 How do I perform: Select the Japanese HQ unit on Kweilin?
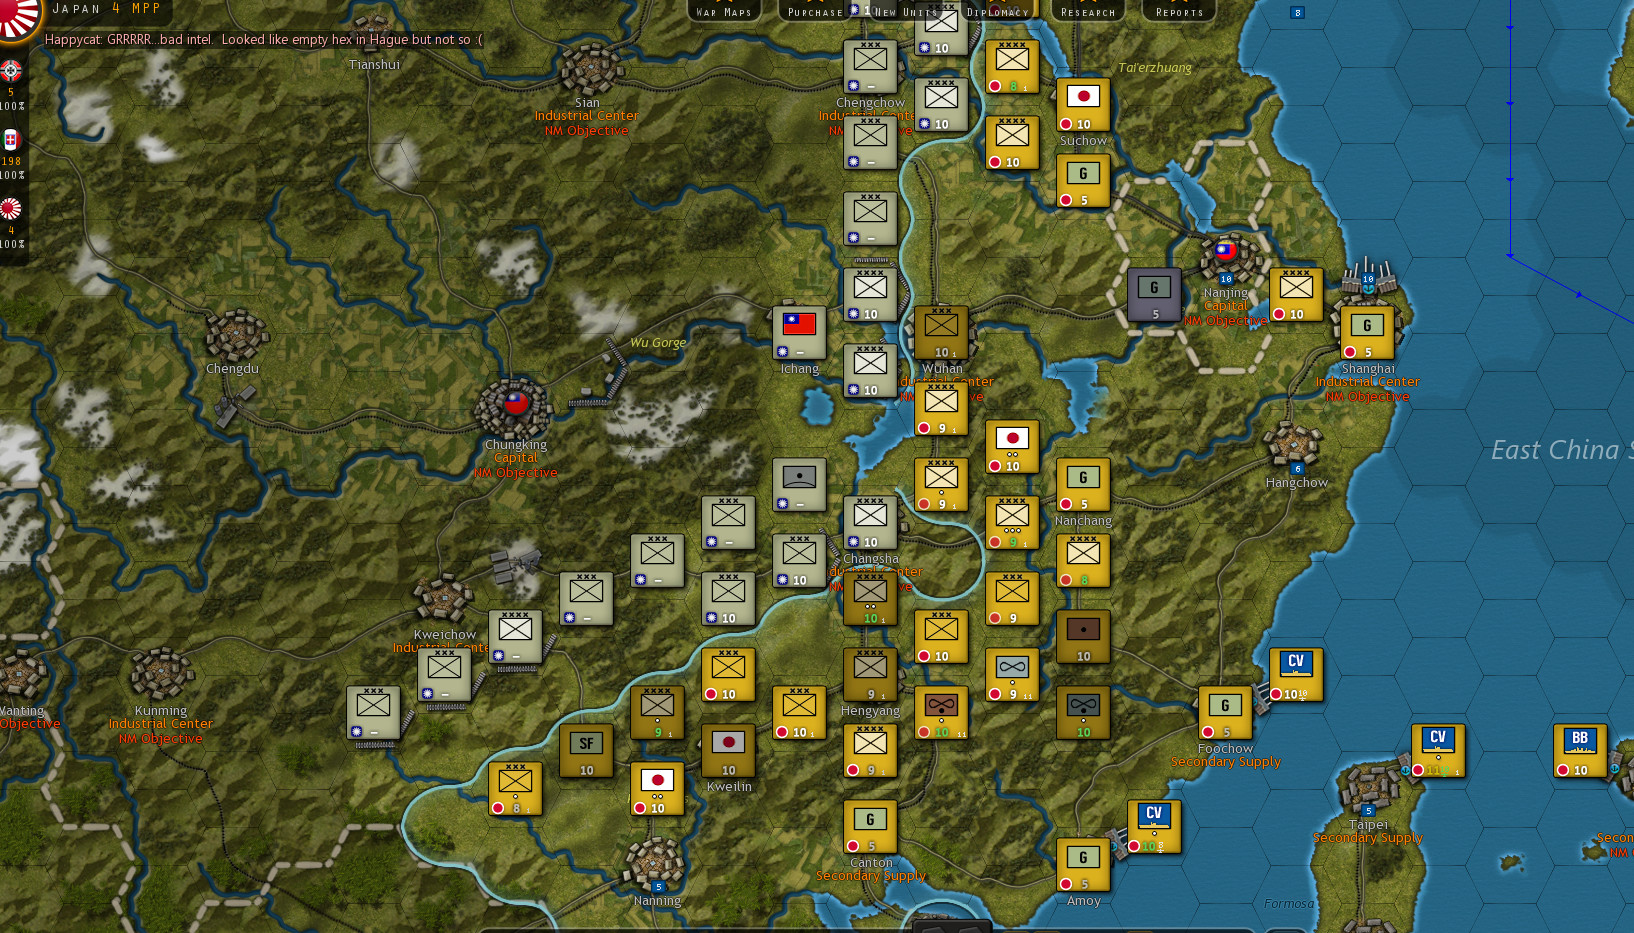(x=728, y=751)
